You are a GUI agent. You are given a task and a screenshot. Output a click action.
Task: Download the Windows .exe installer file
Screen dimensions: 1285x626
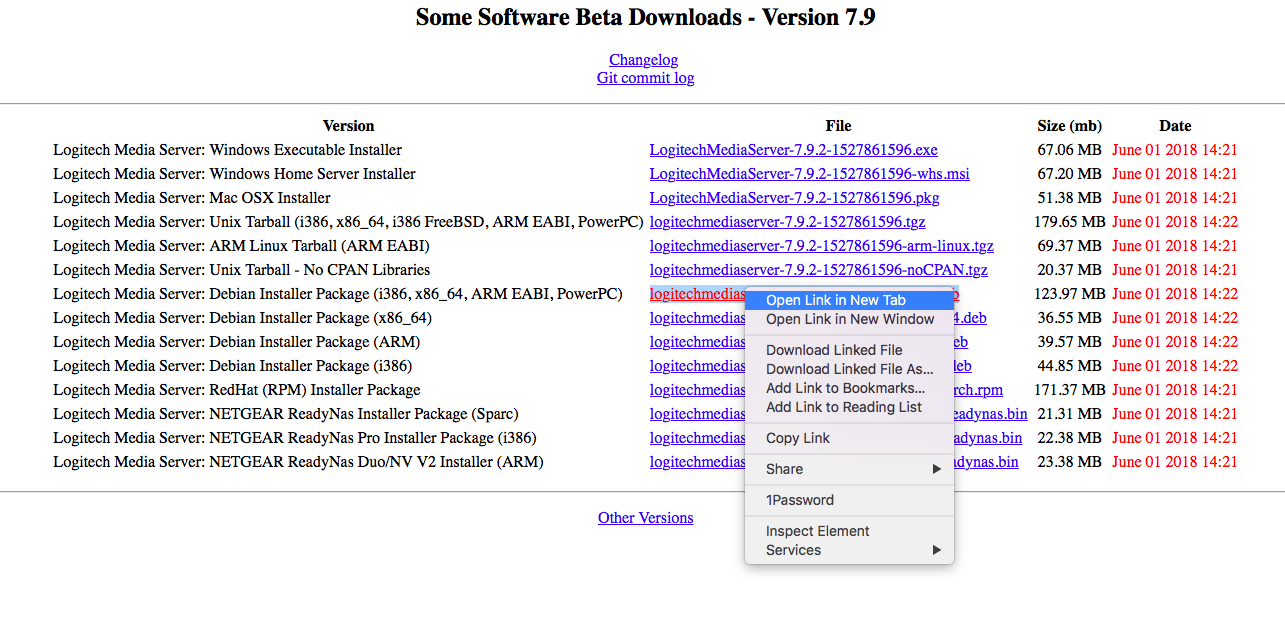point(794,150)
